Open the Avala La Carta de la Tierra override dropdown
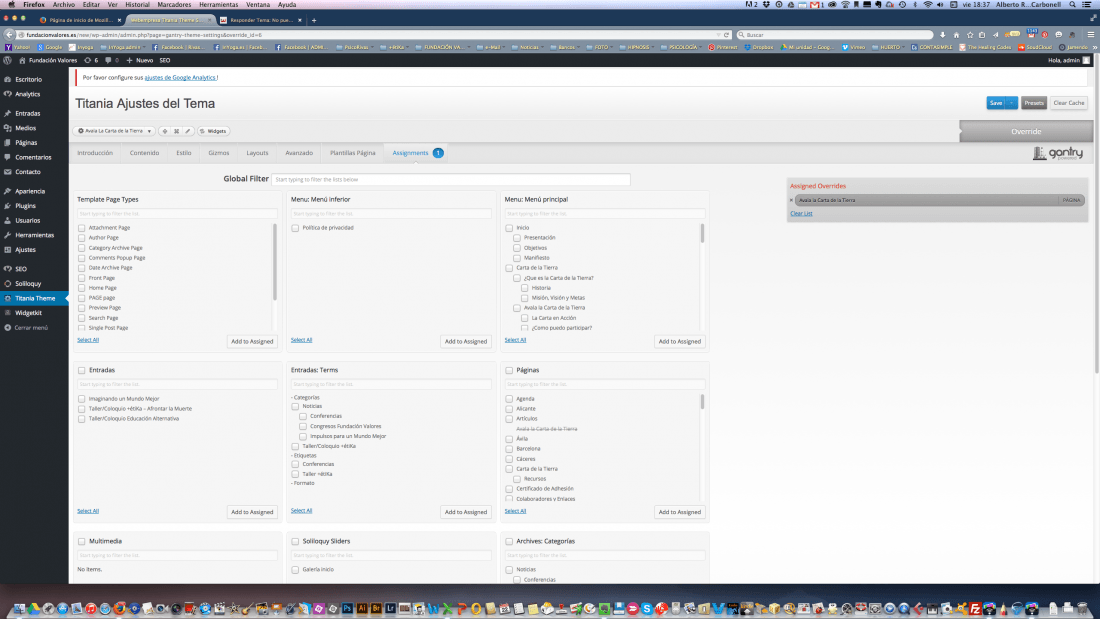 pos(114,131)
